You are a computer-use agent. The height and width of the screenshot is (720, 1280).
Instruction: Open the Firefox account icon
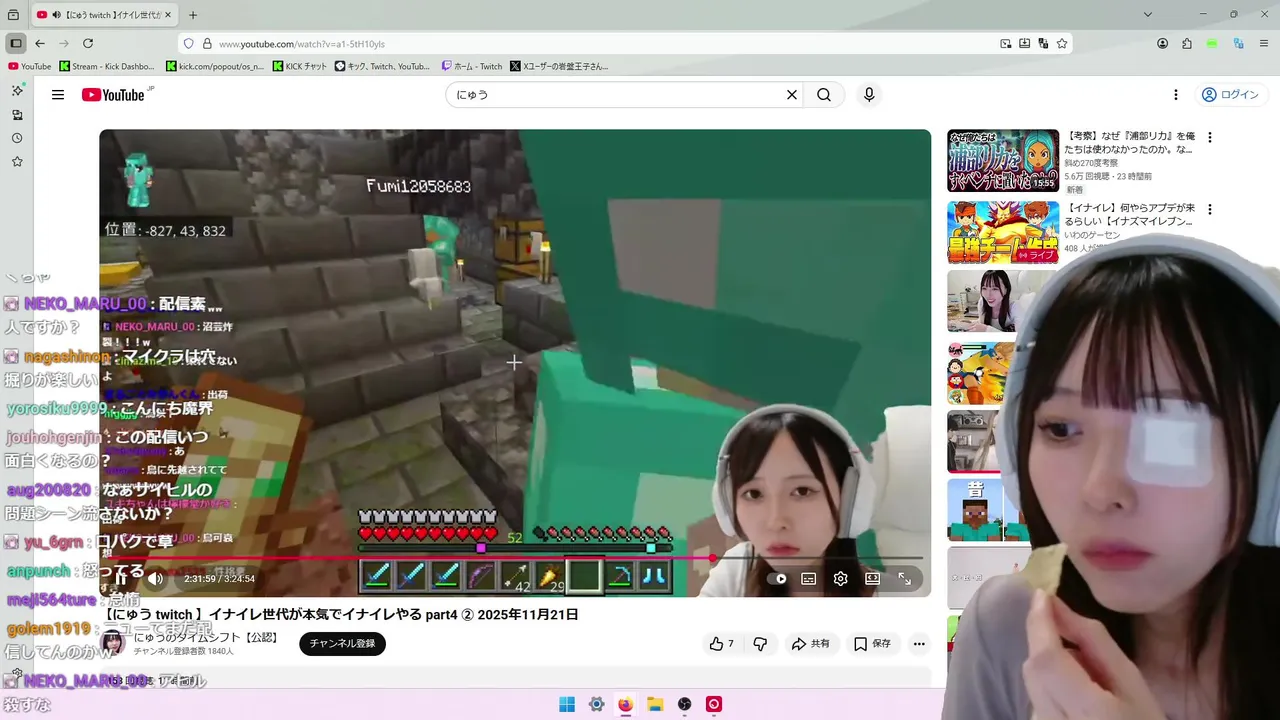click(x=1162, y=44)
